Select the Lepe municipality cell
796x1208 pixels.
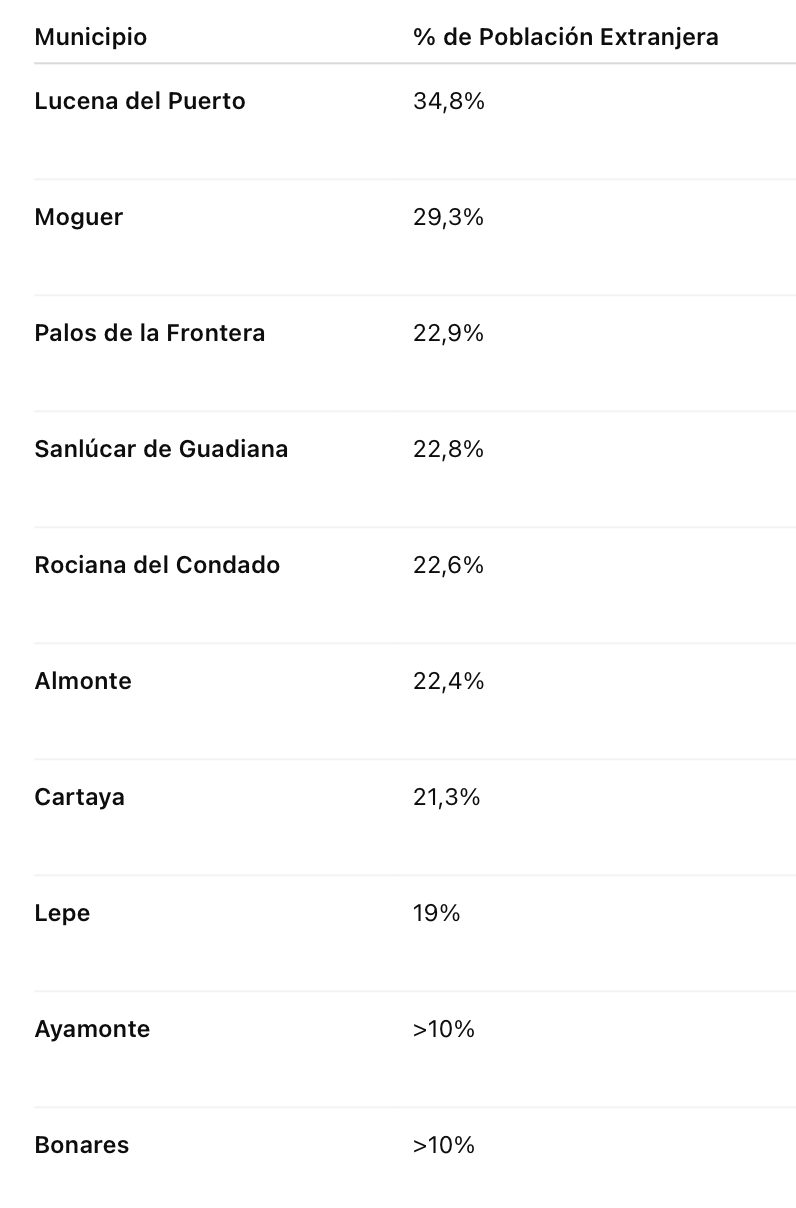point(62,913)
